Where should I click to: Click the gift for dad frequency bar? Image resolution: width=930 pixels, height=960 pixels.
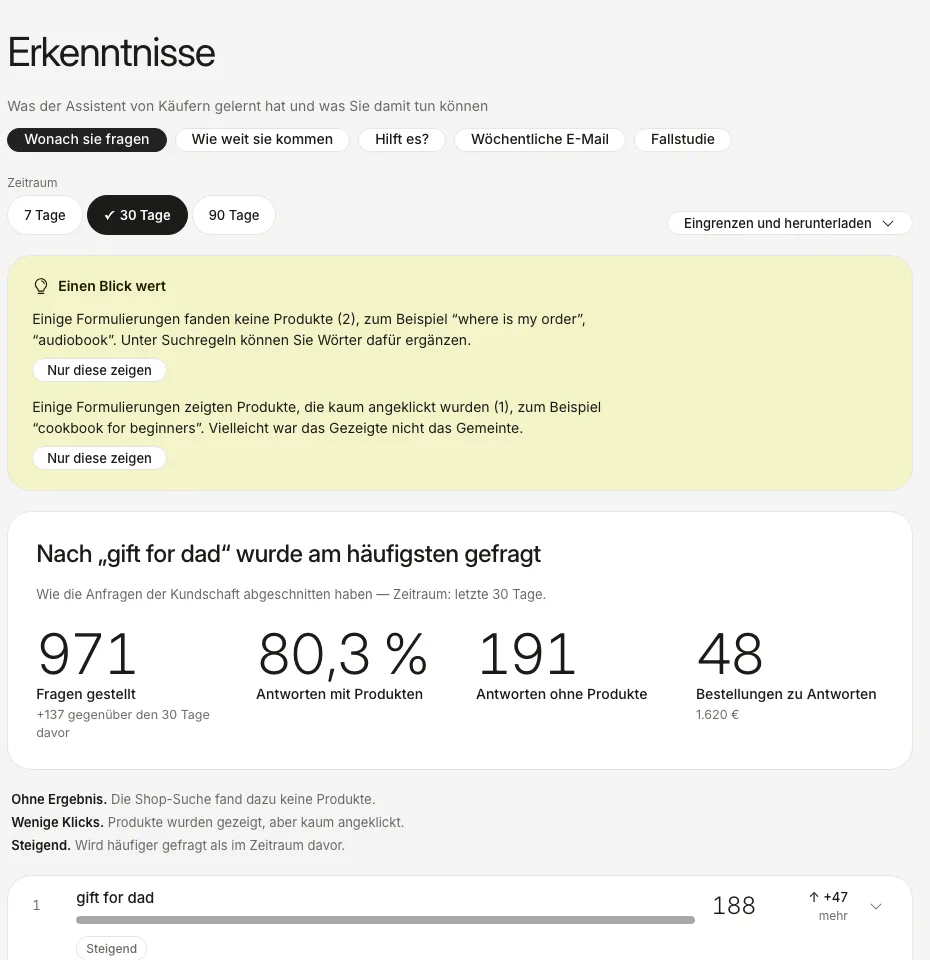385,920
